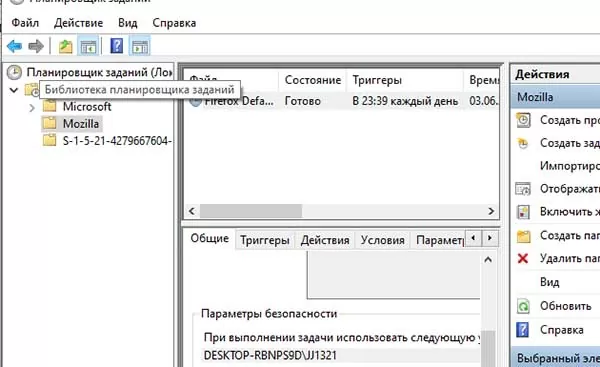Image resolution: width=600 pixels, height=367 pixels.
Task: Click the Справка question mark icon in Actions
Action: tap(523, 329)
